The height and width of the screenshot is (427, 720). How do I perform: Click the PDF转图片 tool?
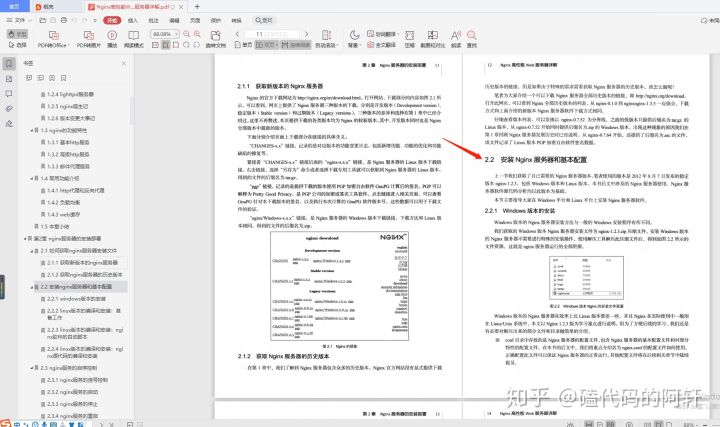point(89,39)
